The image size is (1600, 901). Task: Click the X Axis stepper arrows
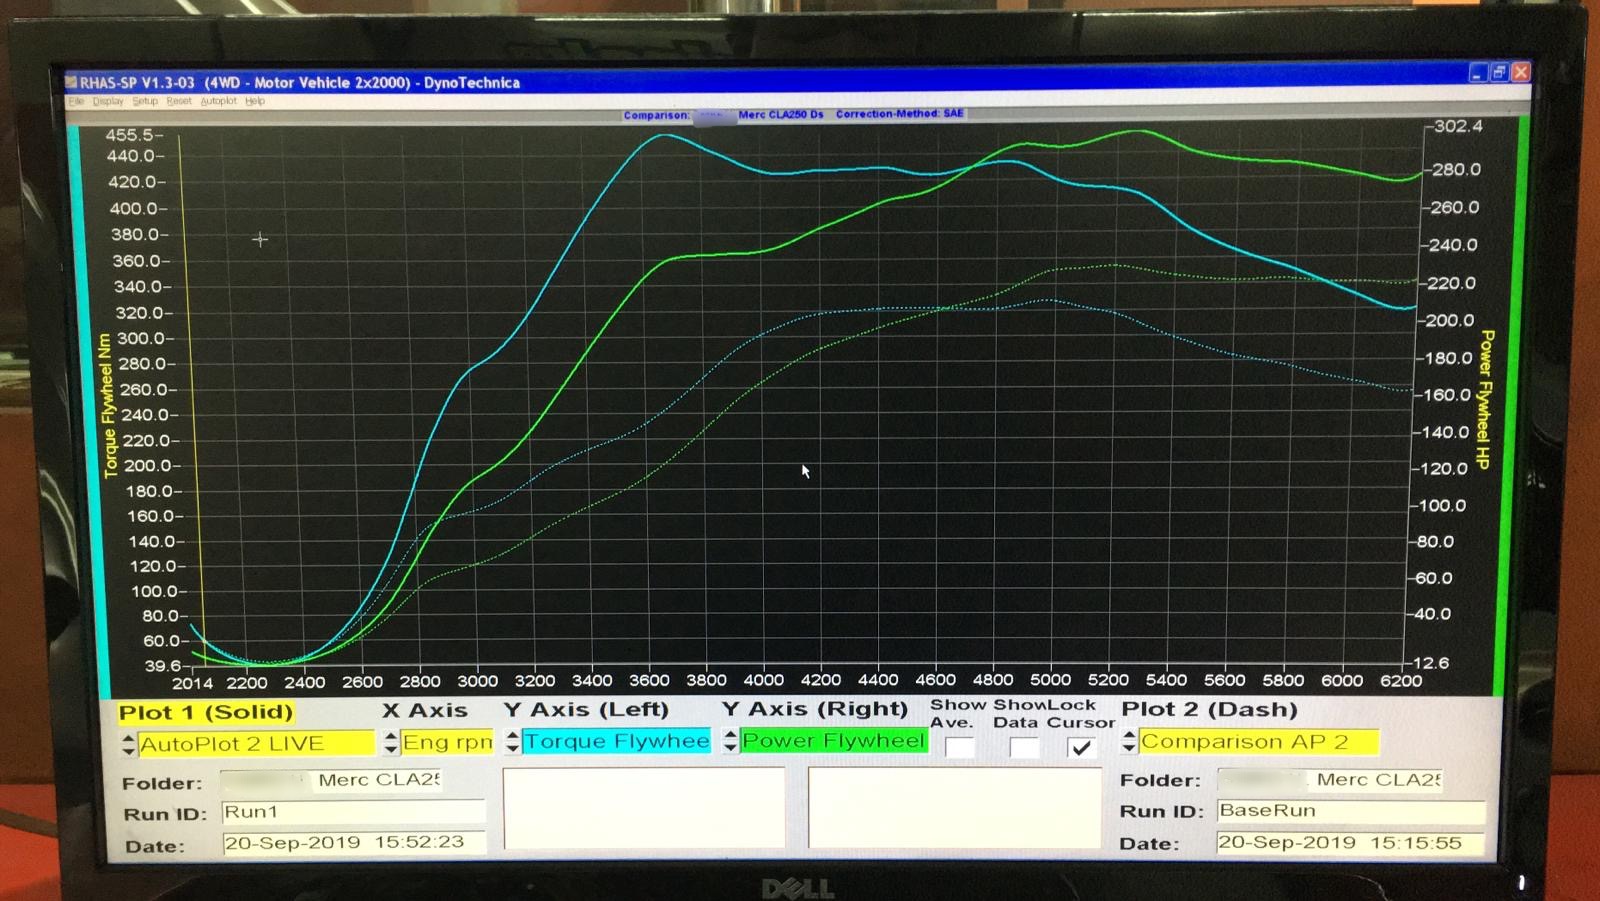click(391, 743)
